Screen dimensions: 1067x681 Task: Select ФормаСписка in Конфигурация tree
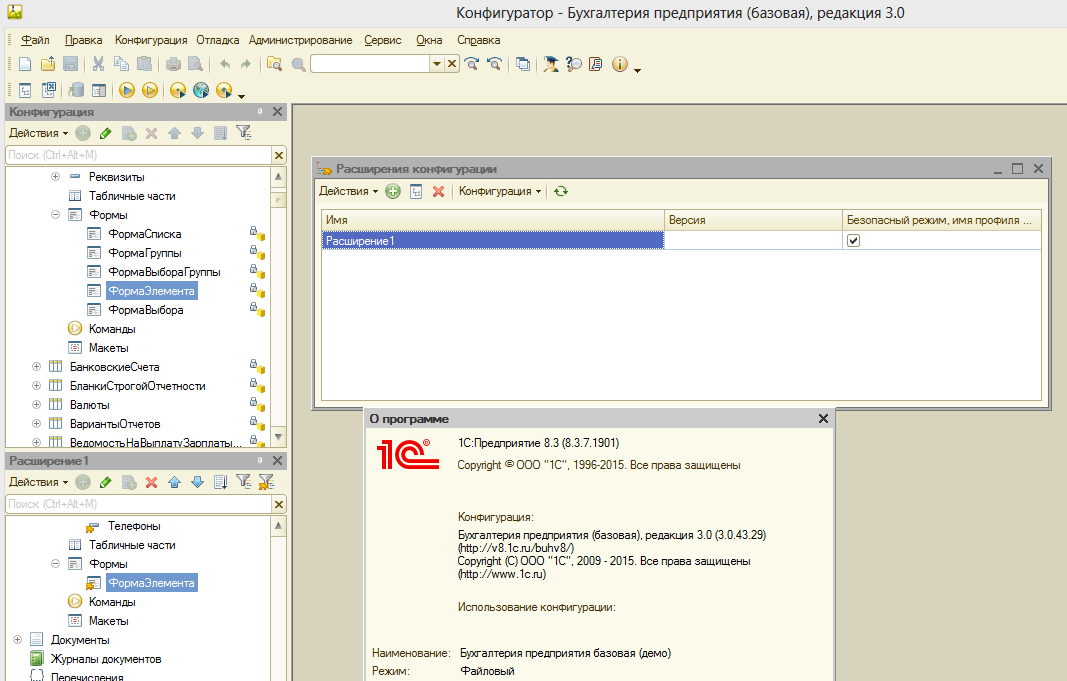(144, 234)
